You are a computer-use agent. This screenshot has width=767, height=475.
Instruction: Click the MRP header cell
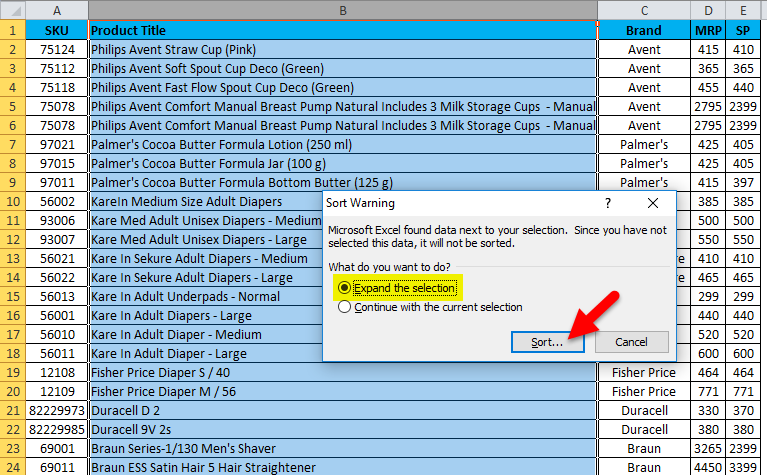pos(708,30)
